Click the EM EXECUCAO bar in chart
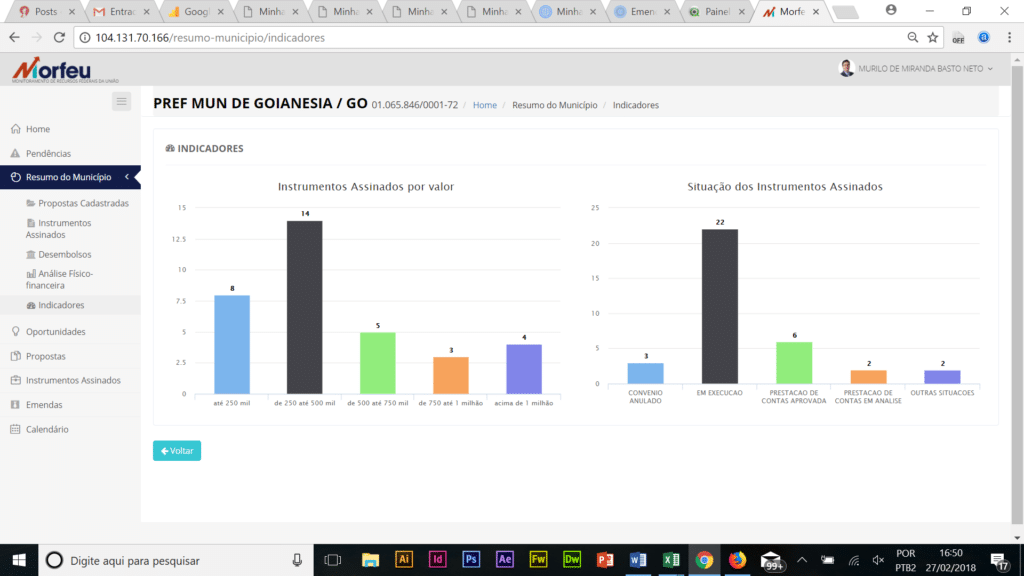 click(719, 306)
